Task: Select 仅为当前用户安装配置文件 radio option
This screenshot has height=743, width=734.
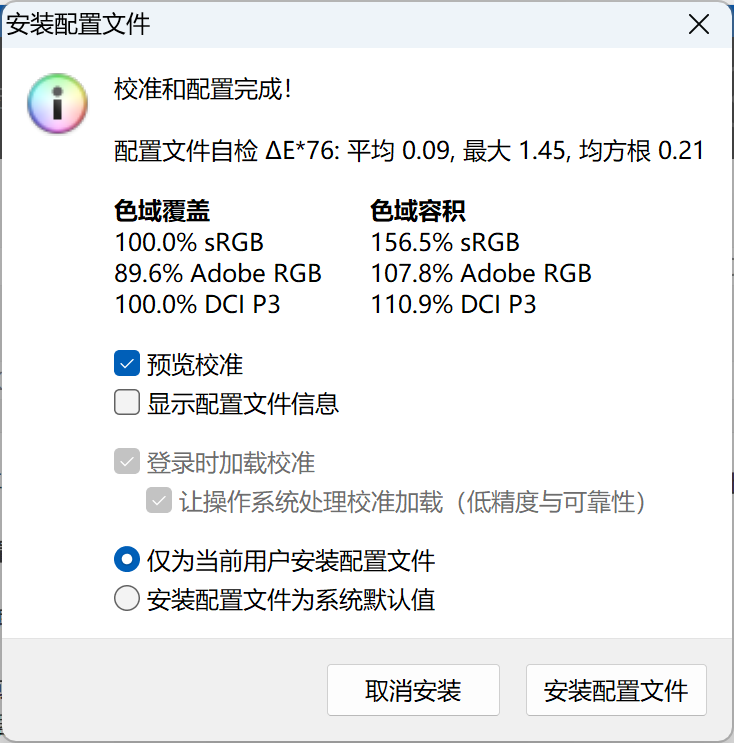Action: tap(127, 560)
